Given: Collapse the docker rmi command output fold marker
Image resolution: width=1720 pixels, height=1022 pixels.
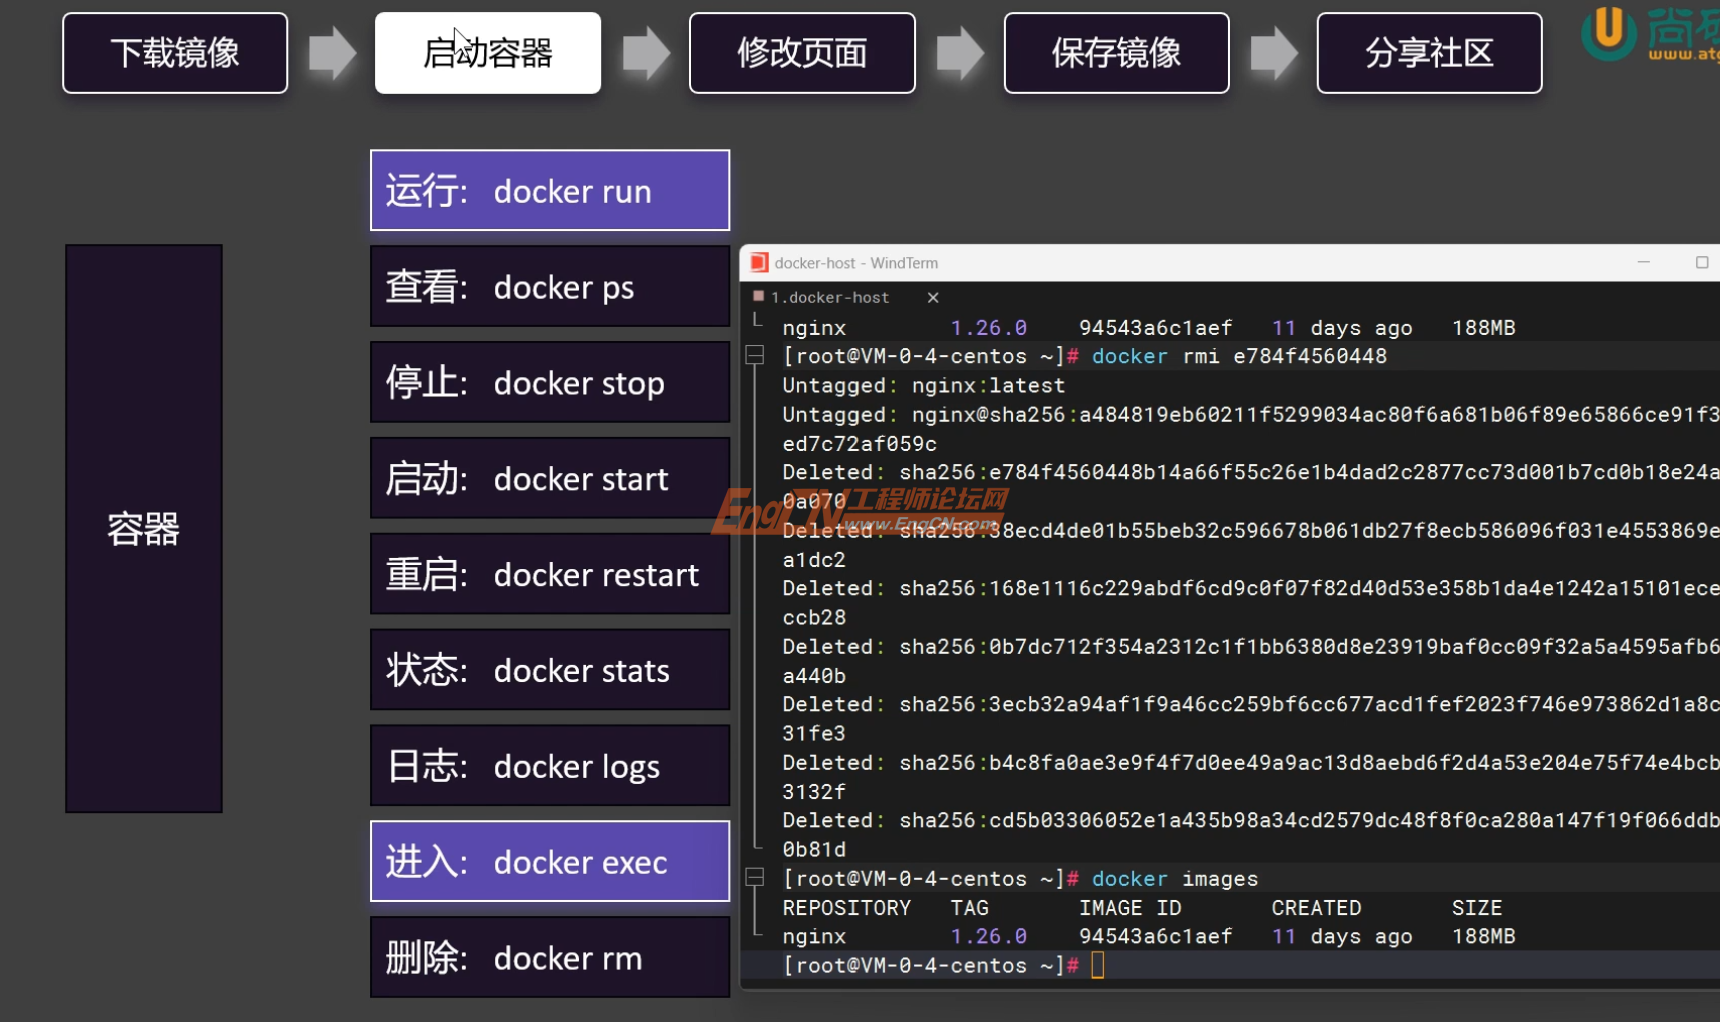Looking at the screenshot, I should coord(753,356).
